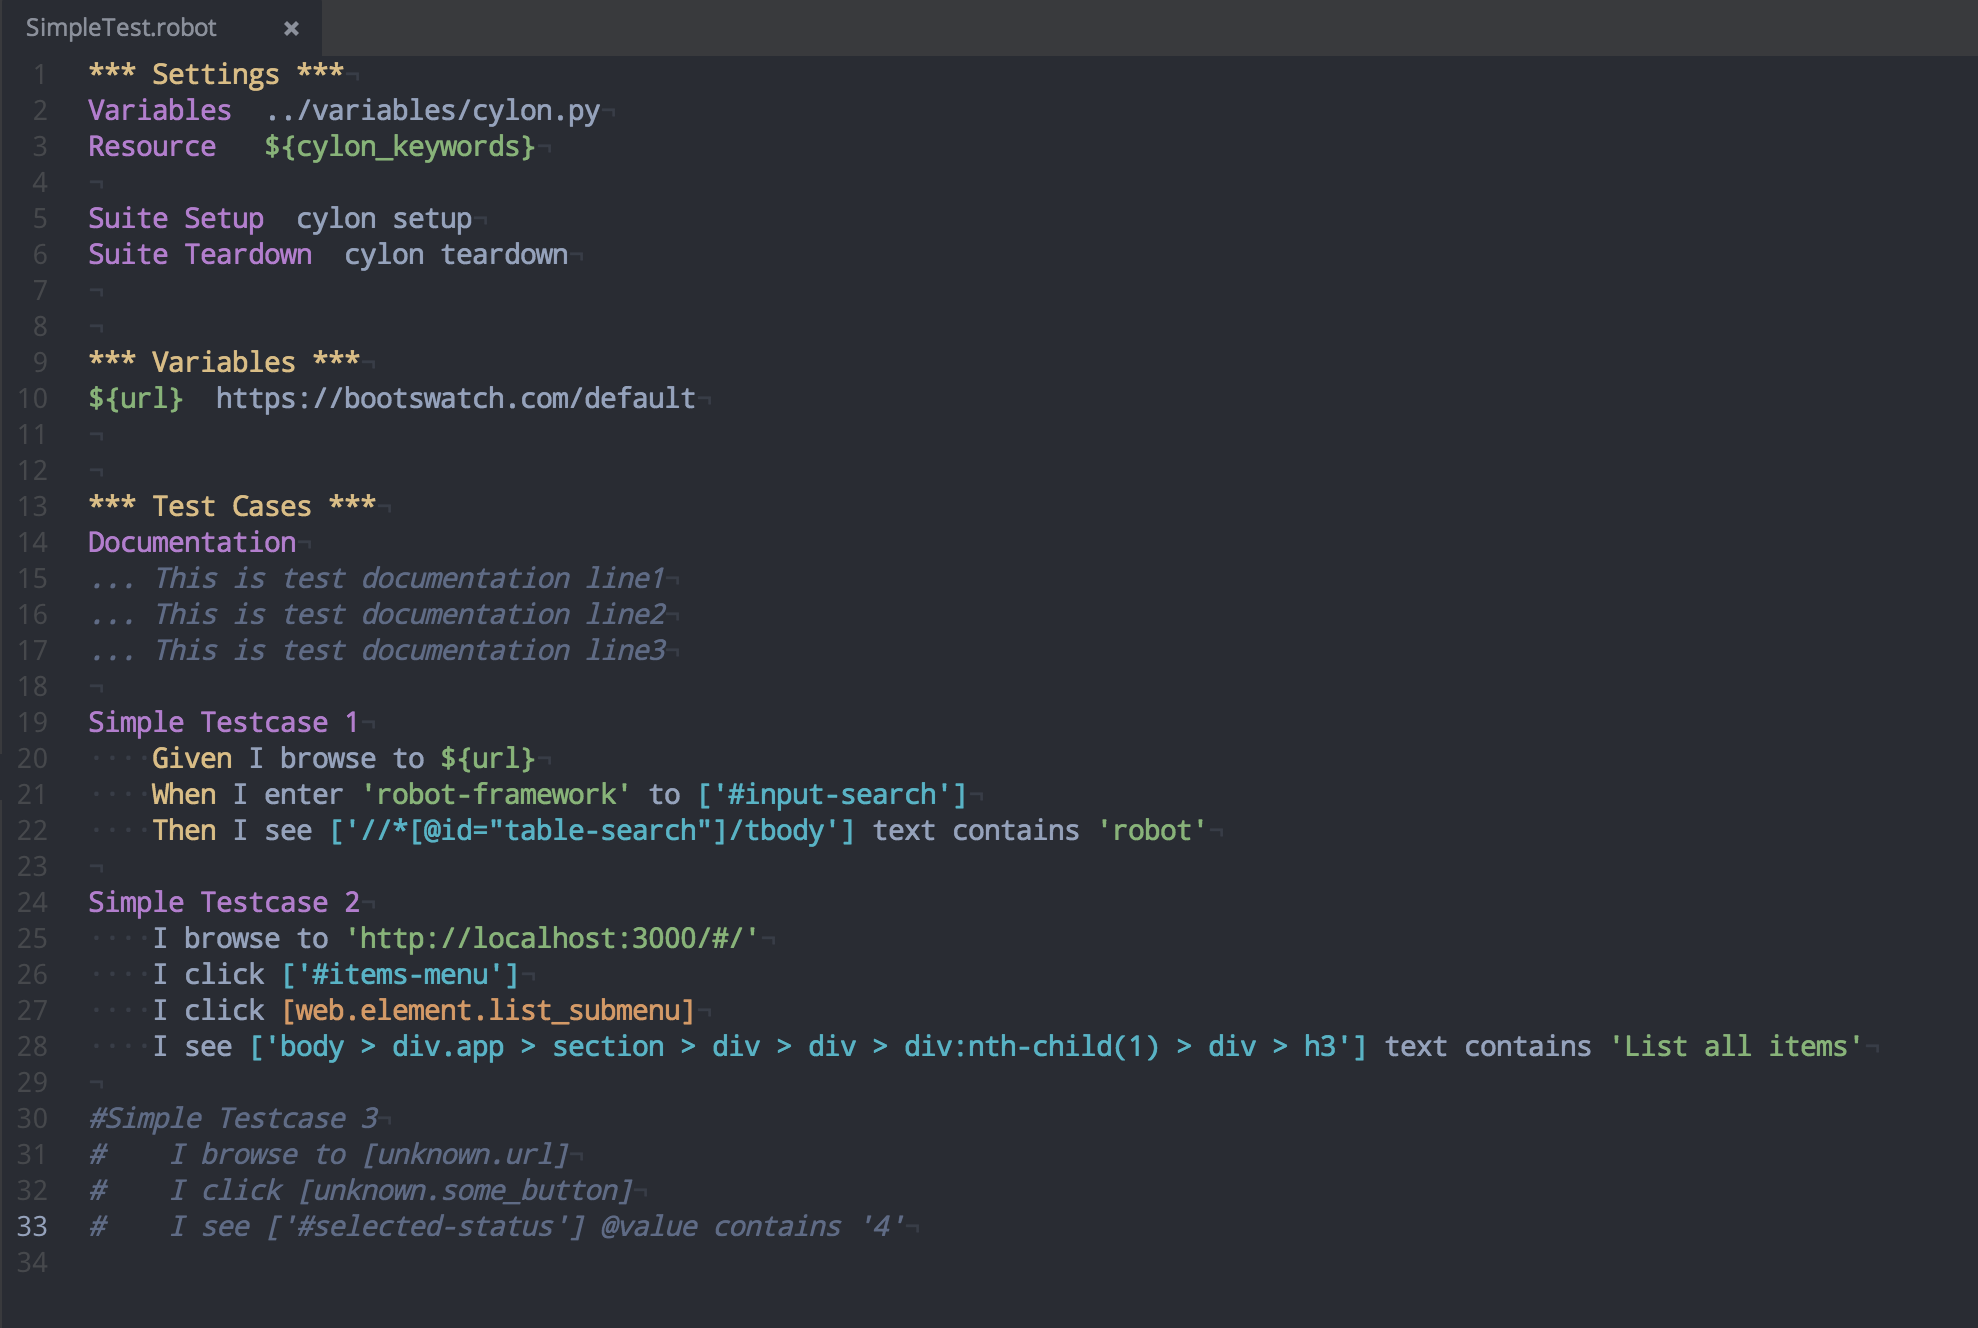The height and width of the screenshot is (1328, 1978).
Task: Click commented '#Simple Testcase 3' line
Action: click(233, 1118)
